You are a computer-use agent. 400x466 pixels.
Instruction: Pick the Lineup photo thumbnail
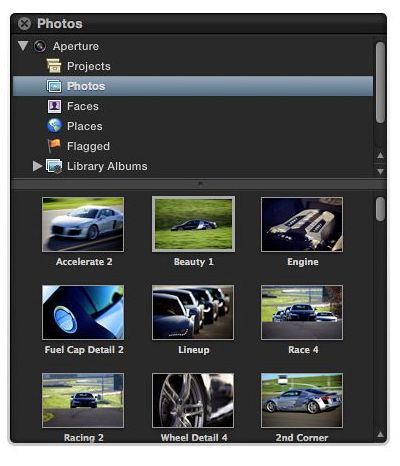[x=193, y=312]
